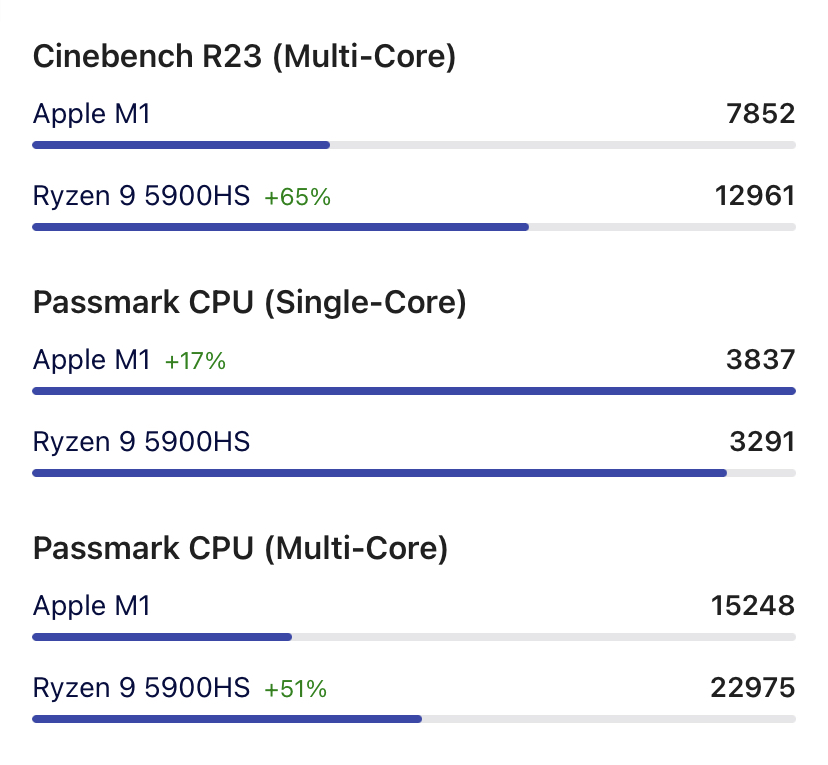The width and height of the screenshot is (828, 765).
Task: Click the green +51% badge
Action: (x=295, y=688)
